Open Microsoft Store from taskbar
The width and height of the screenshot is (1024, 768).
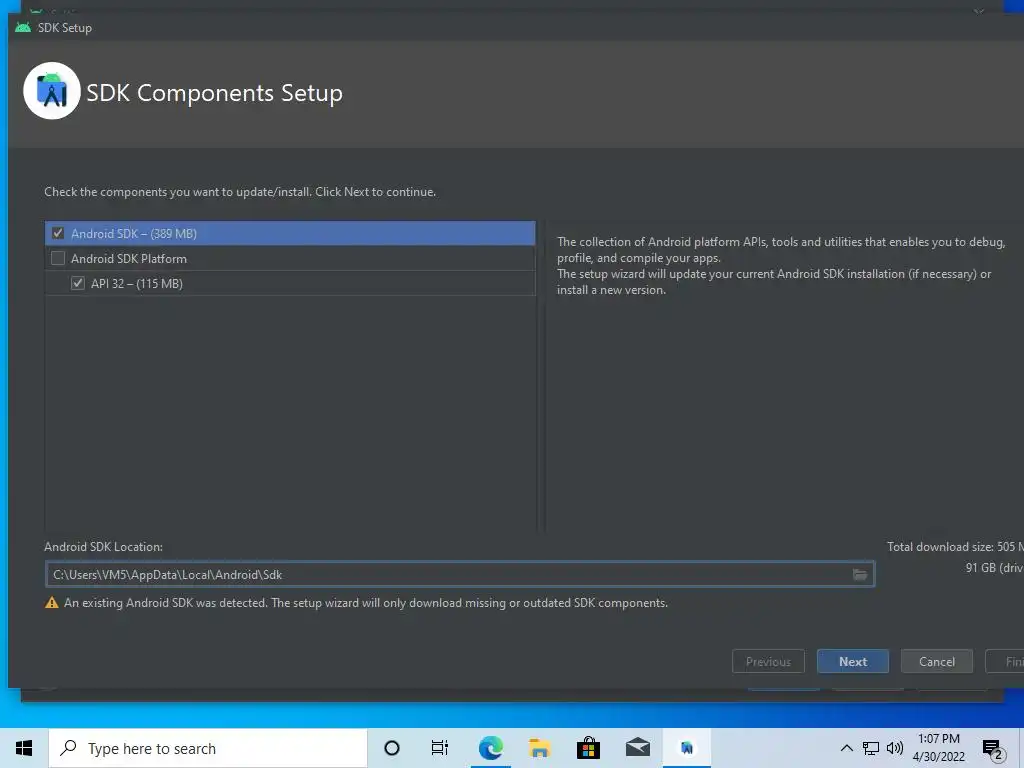[588, 748]
